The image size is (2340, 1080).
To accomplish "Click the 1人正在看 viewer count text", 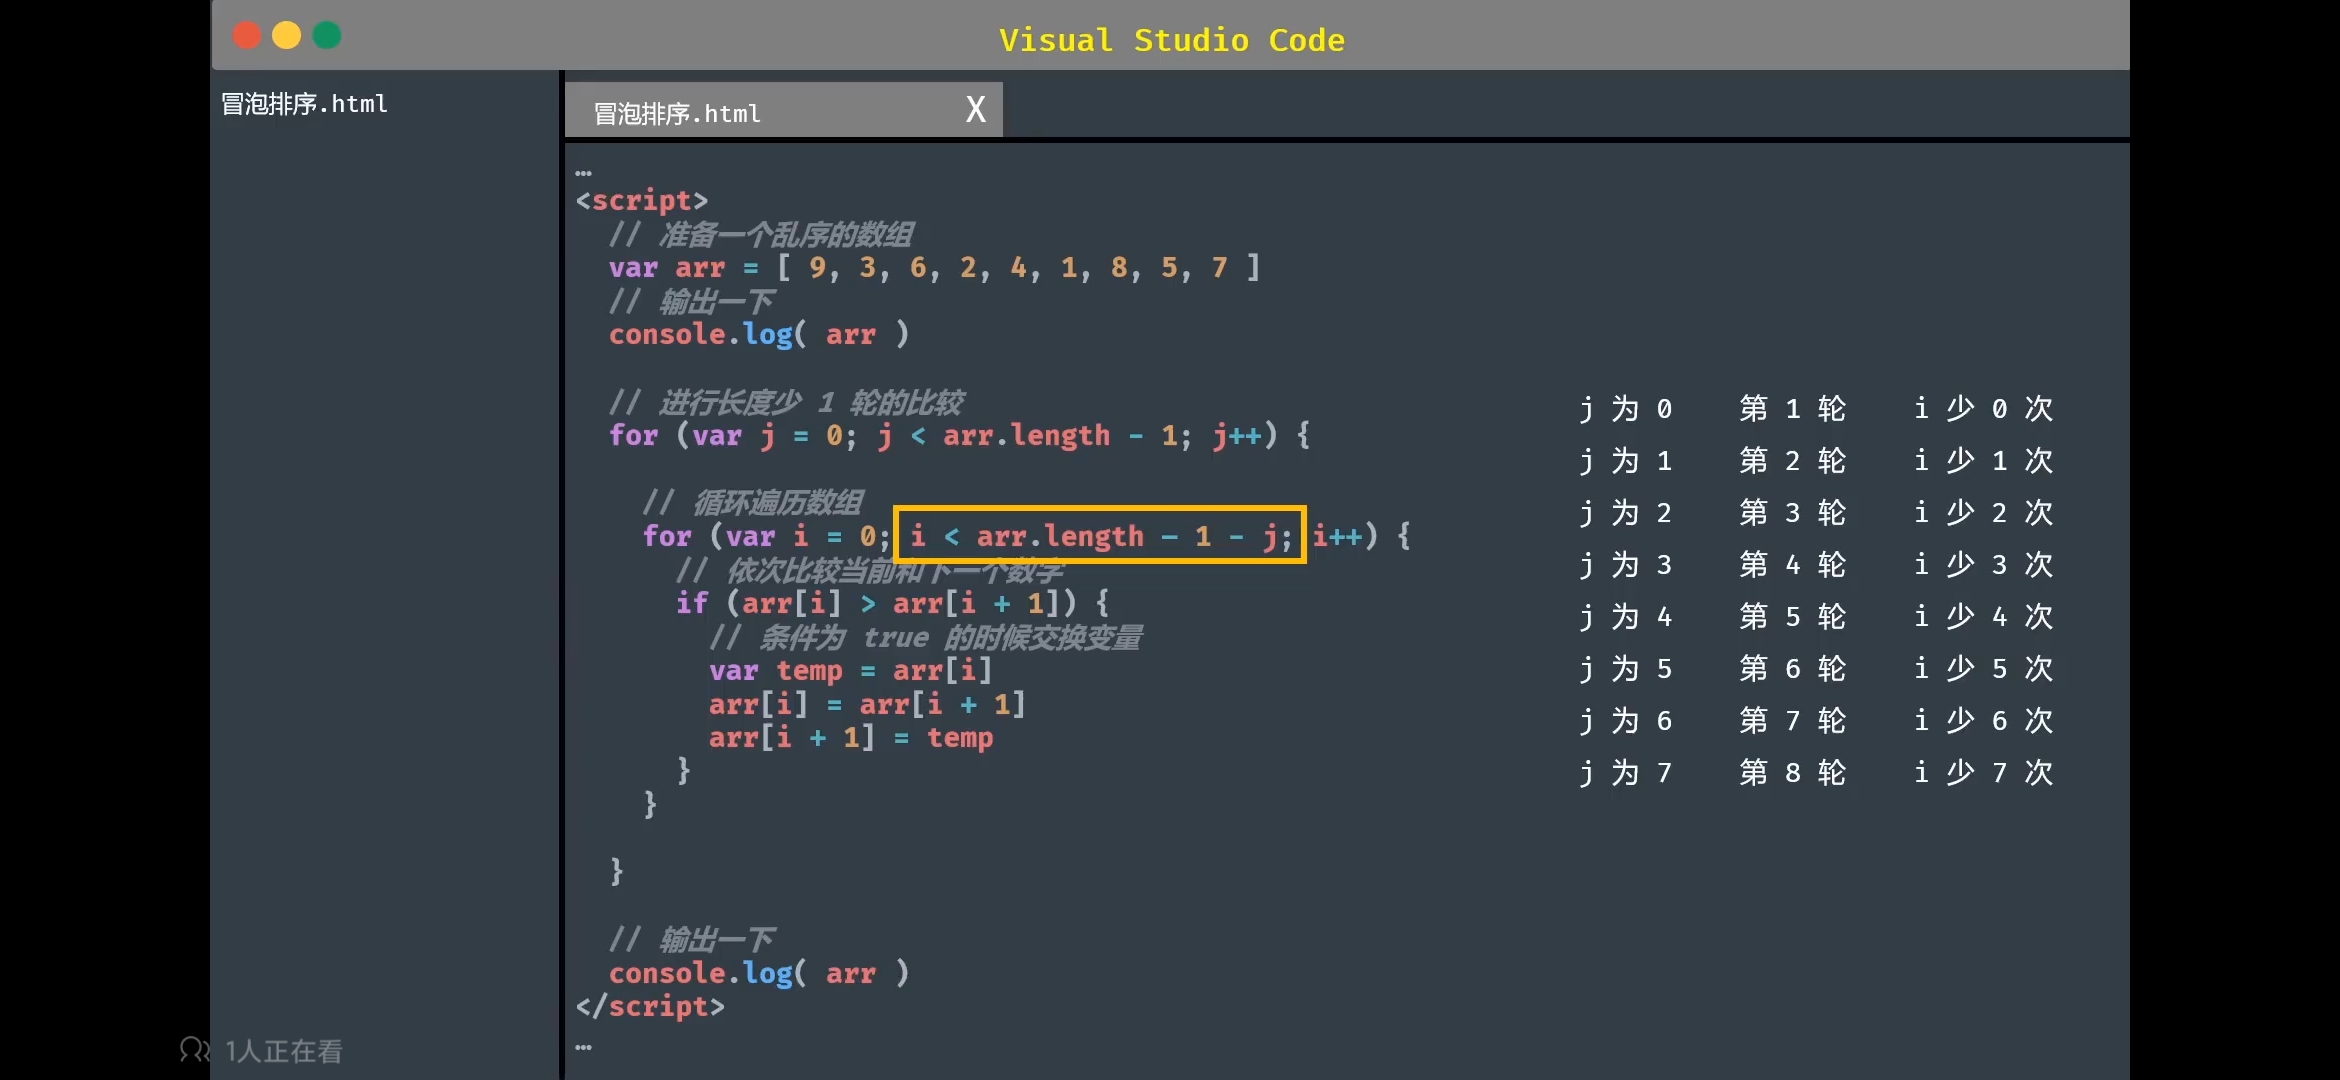I will (284, 1051).
